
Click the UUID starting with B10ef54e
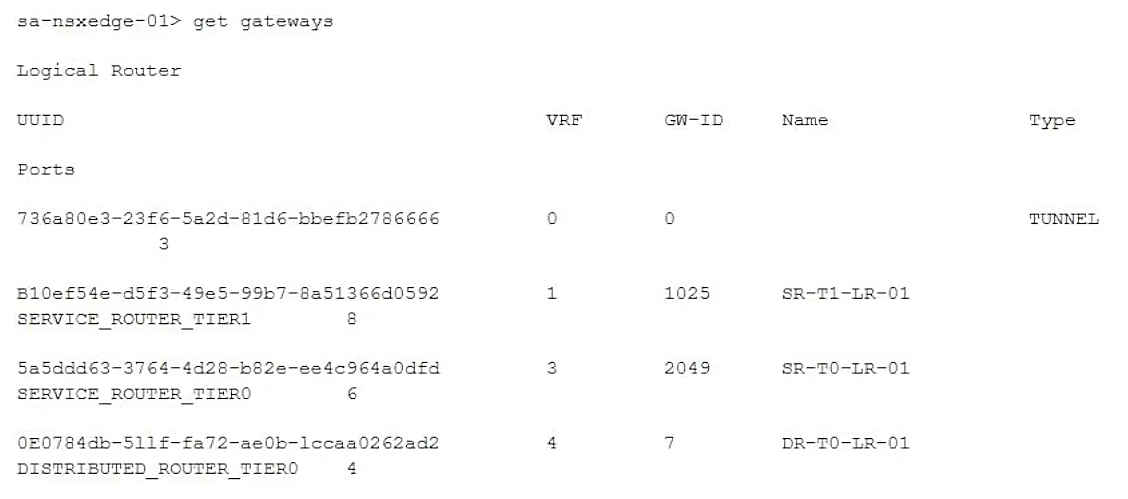tap(228, 297)
